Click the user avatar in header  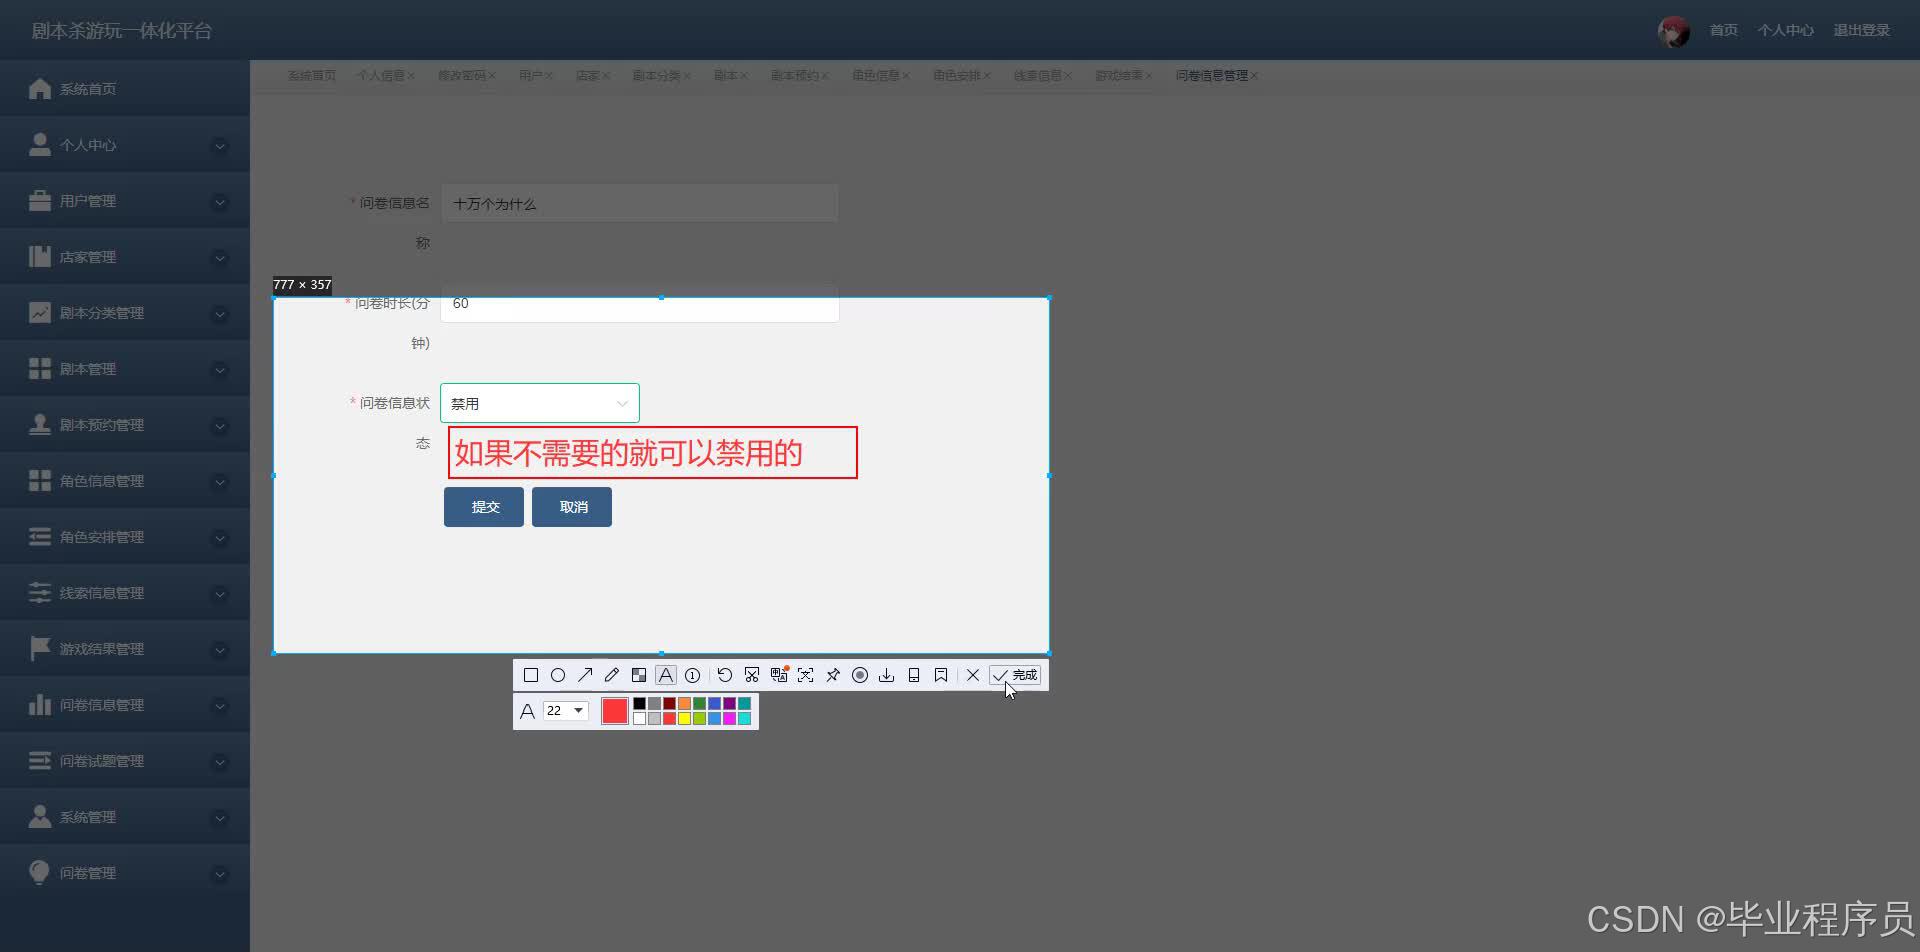(1673, 31)
